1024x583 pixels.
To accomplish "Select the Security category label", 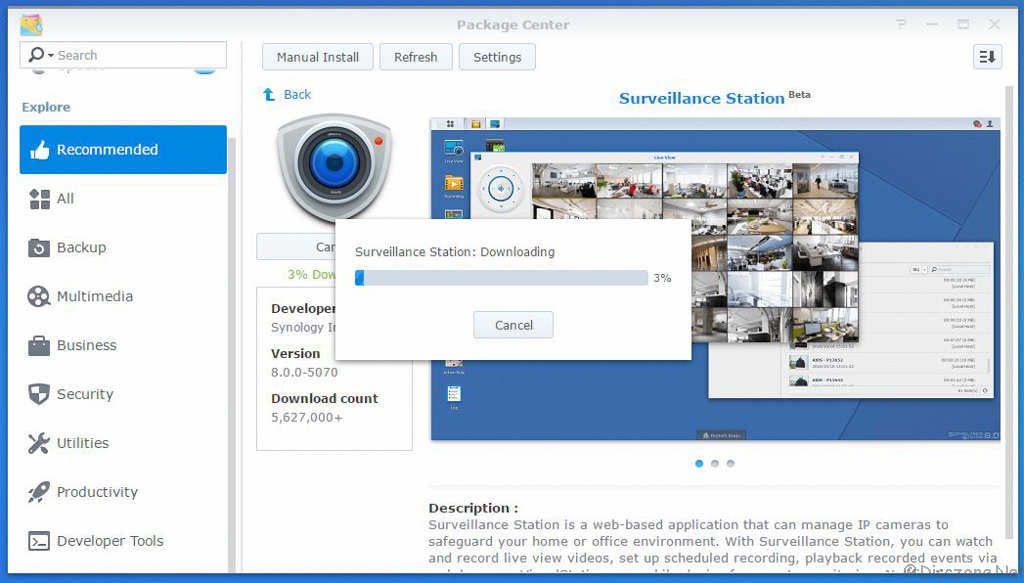I will click(x=85, y=394).
